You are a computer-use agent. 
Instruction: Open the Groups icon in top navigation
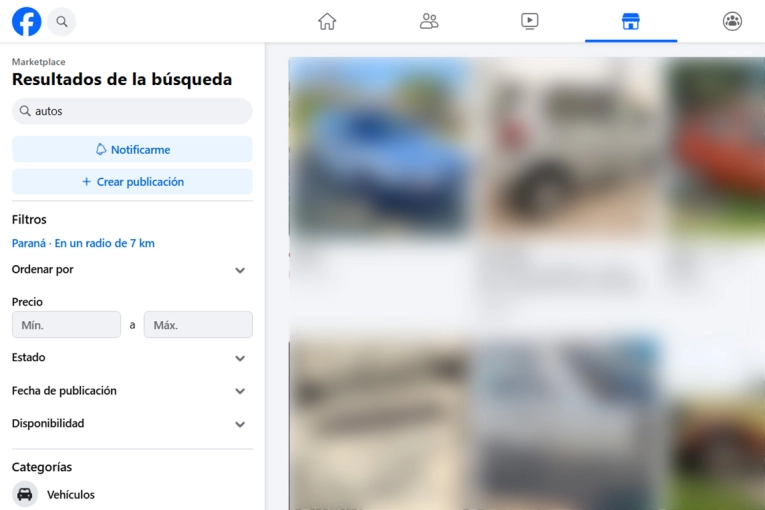tap(732, 21)
